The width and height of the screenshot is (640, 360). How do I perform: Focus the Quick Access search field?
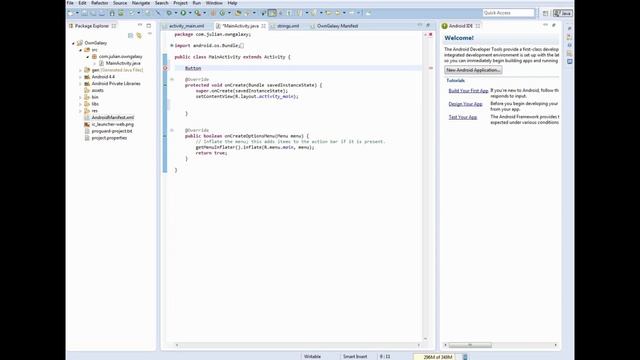pyautogui.click(x=508, y=13)
